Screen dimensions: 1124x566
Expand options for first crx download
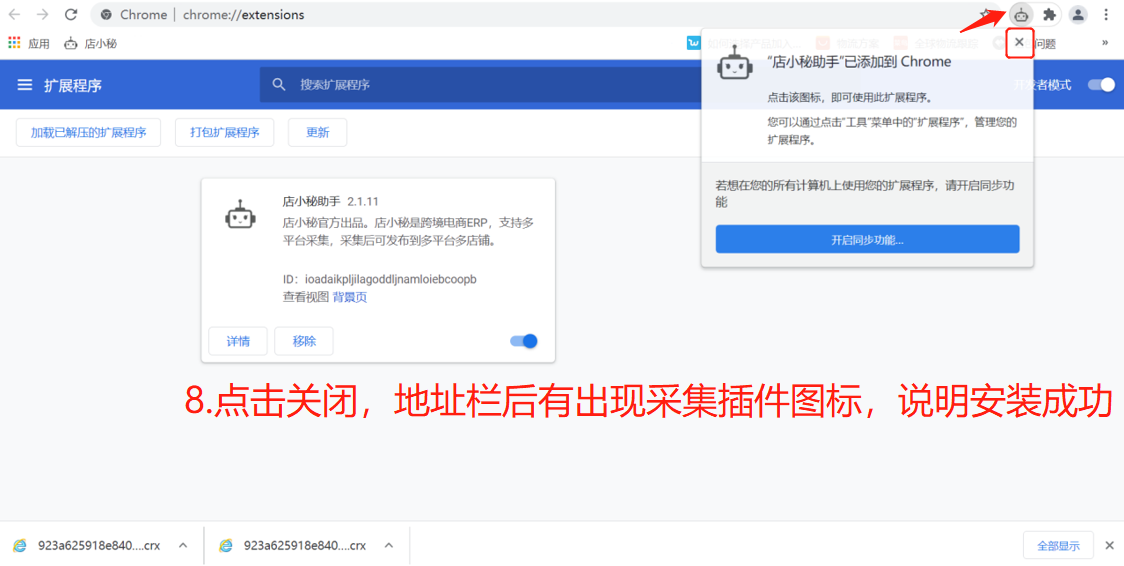183,545
